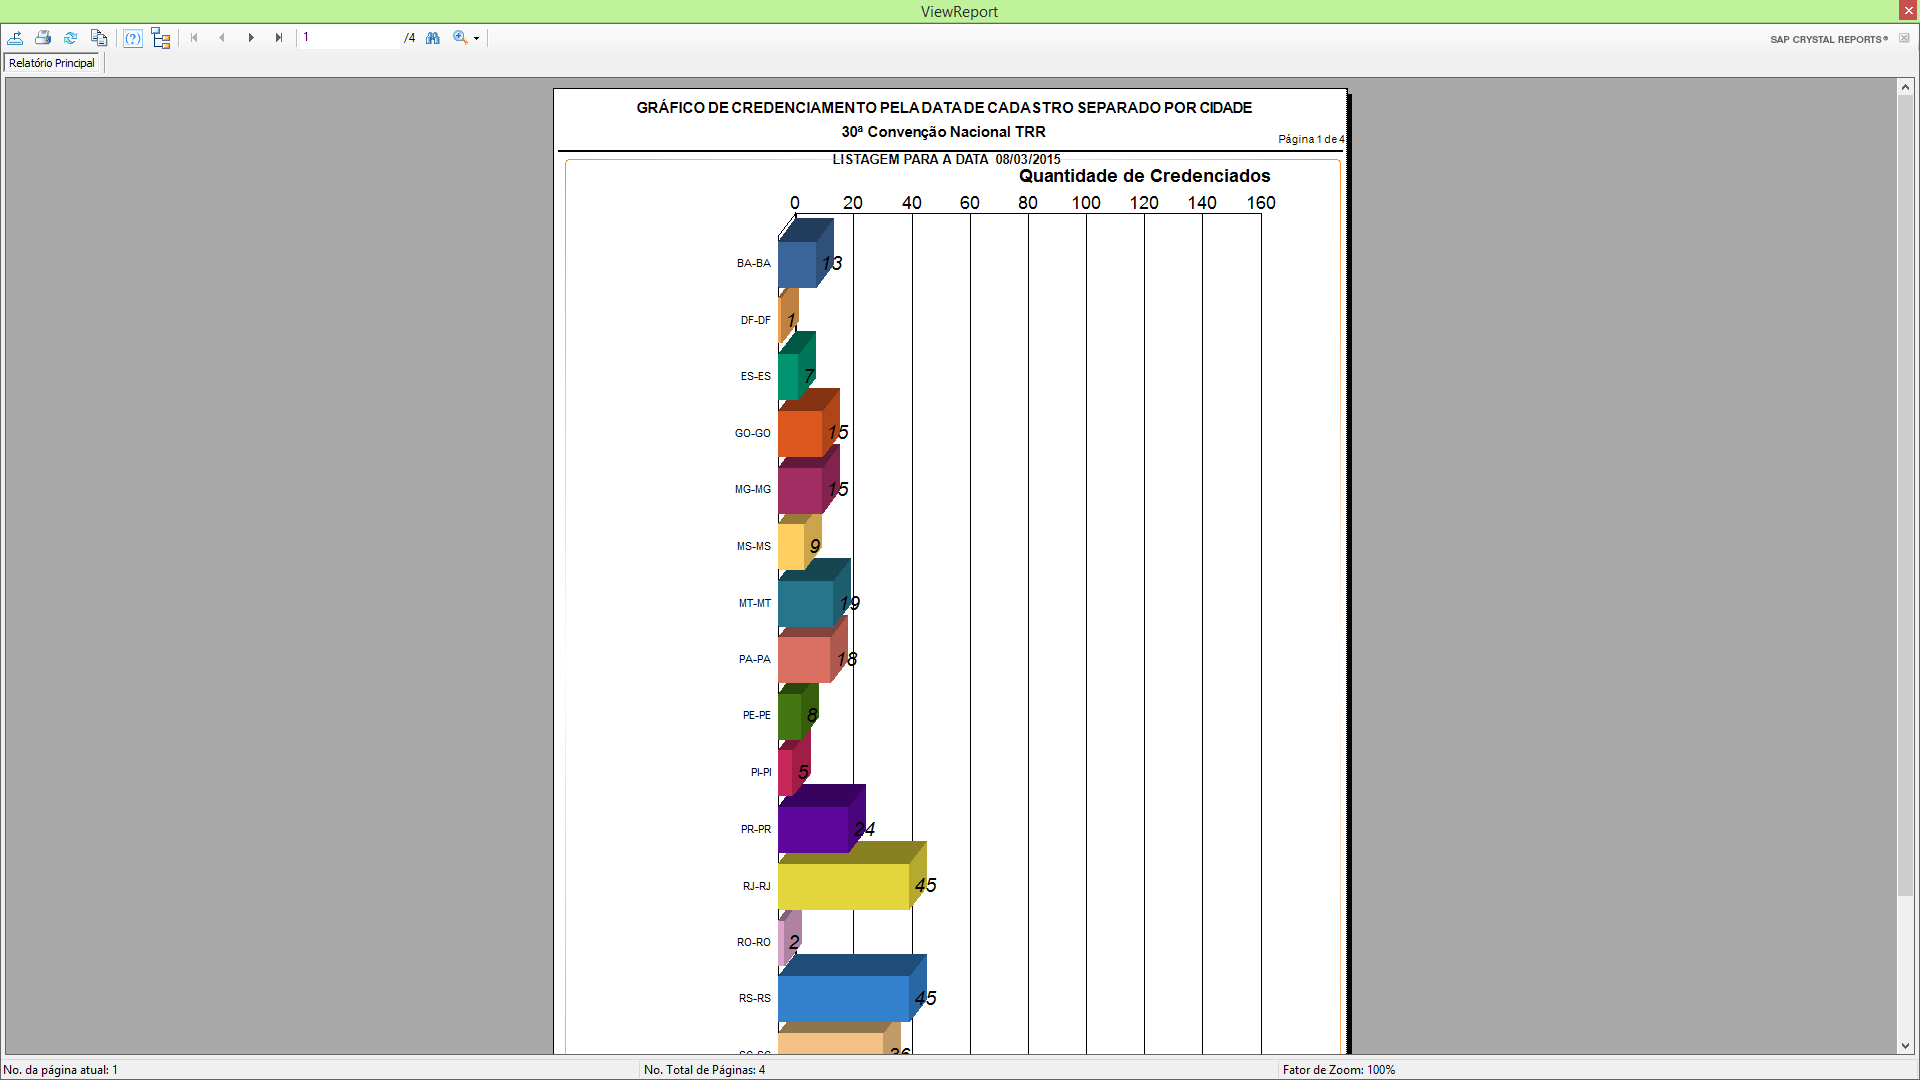Click the Copy icon in the toolbar
The width and height of the screenshot is (1920, 1080).
click(x=99, y=38)
